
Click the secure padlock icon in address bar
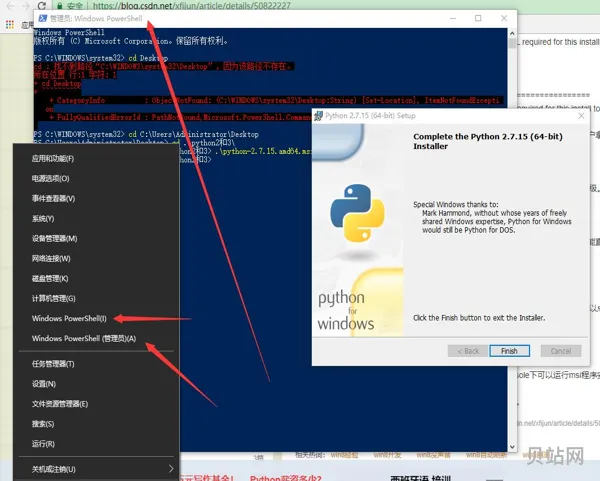(x=60, y=6)
